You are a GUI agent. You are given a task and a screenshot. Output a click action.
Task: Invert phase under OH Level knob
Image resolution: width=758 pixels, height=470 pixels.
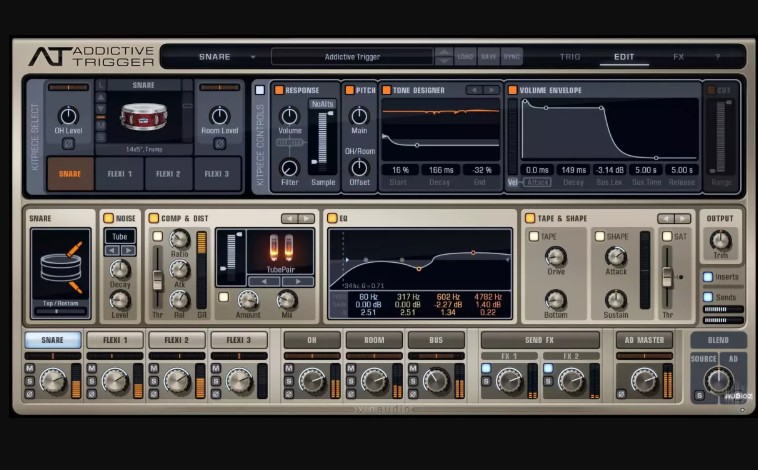click(x=68, y=143)
